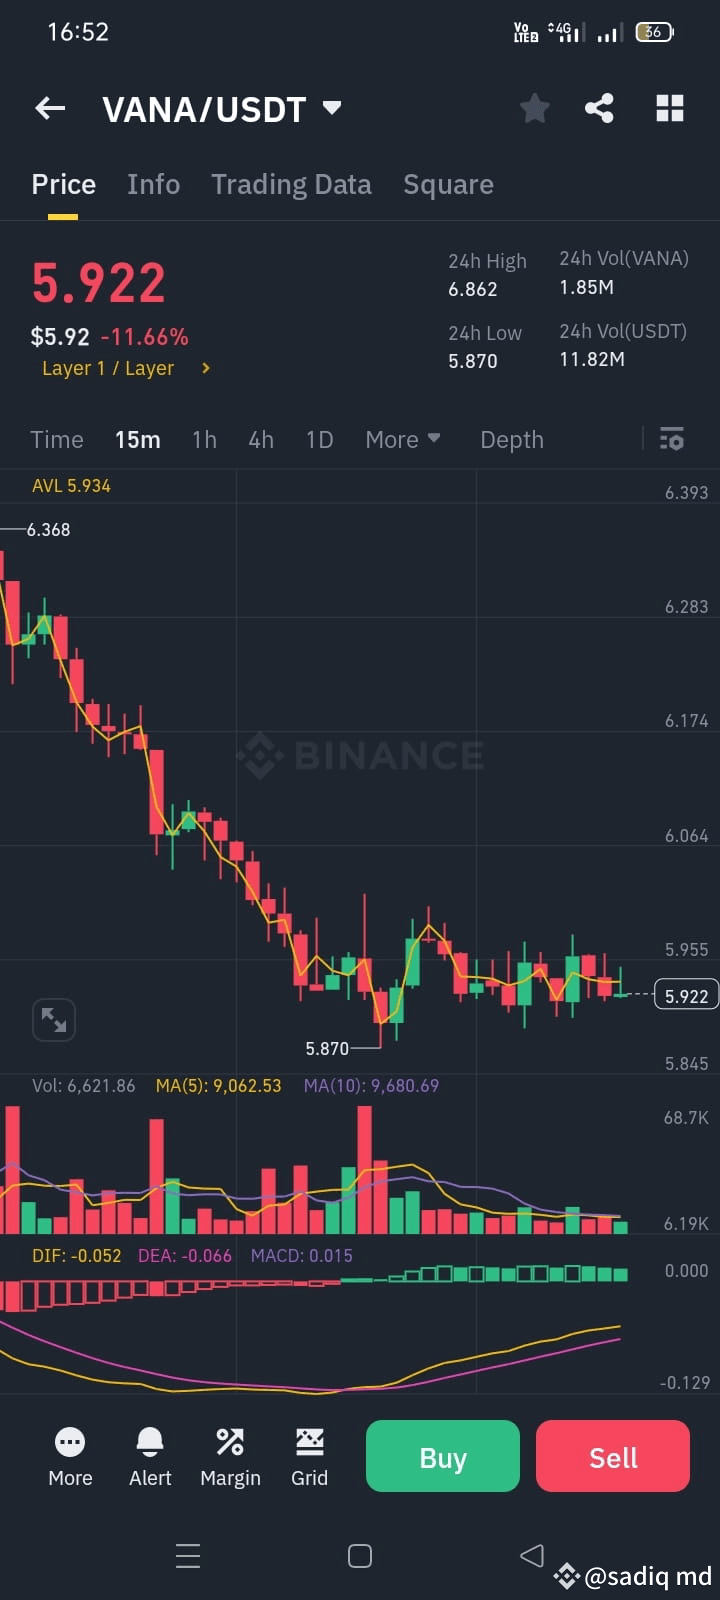Select the 1h timeframe option
Viewport: 720px width, 1600px height.
point(204,439)
